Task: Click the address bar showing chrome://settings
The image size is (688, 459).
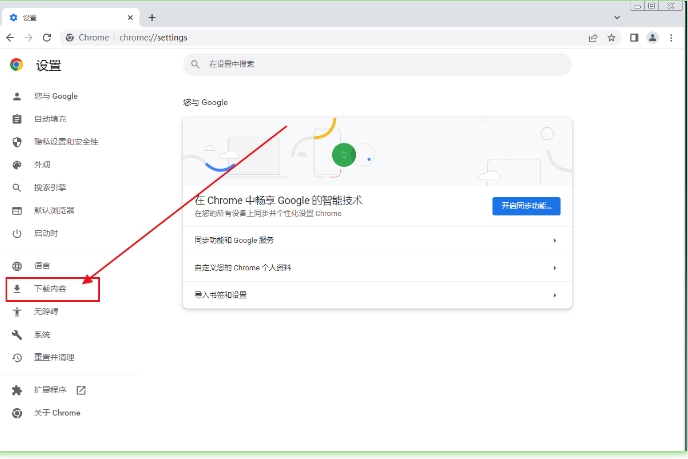Action: 342,38
